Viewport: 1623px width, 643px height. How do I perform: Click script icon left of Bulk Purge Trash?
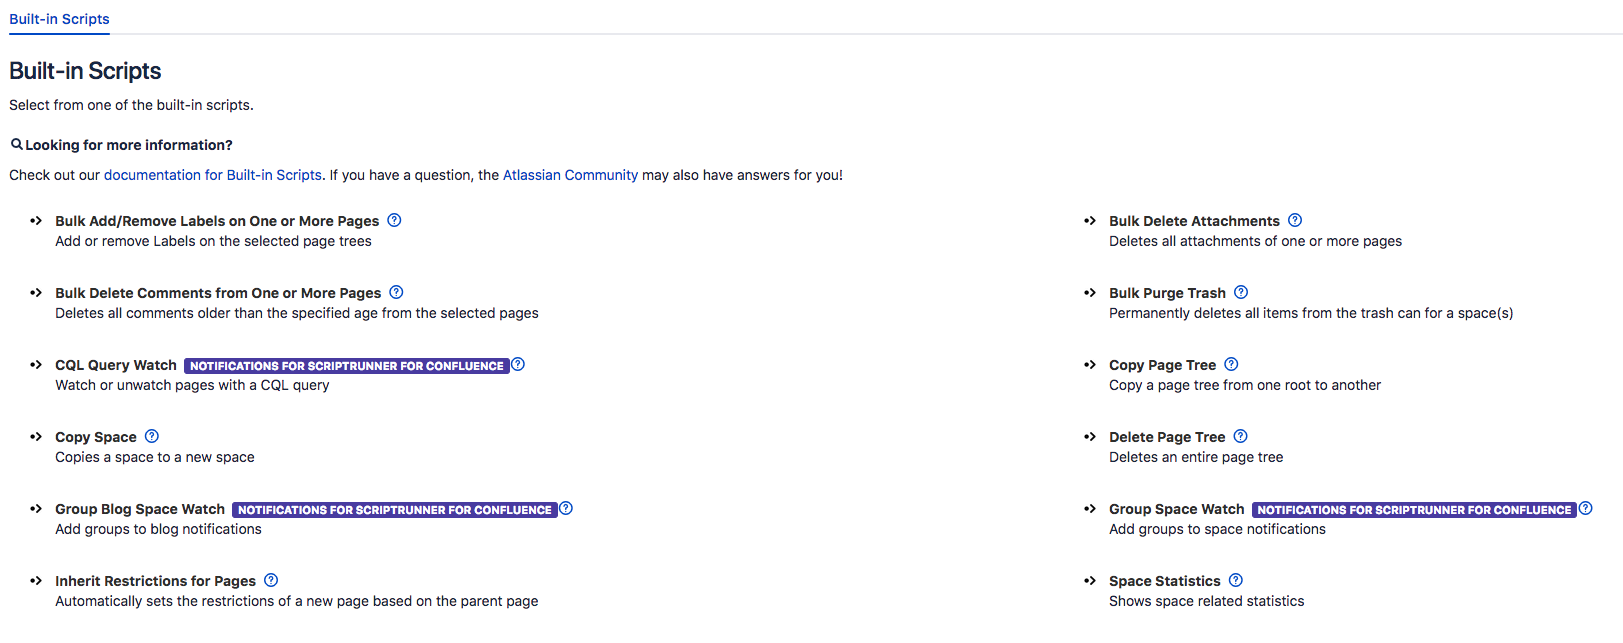[x=1090, y=293]
